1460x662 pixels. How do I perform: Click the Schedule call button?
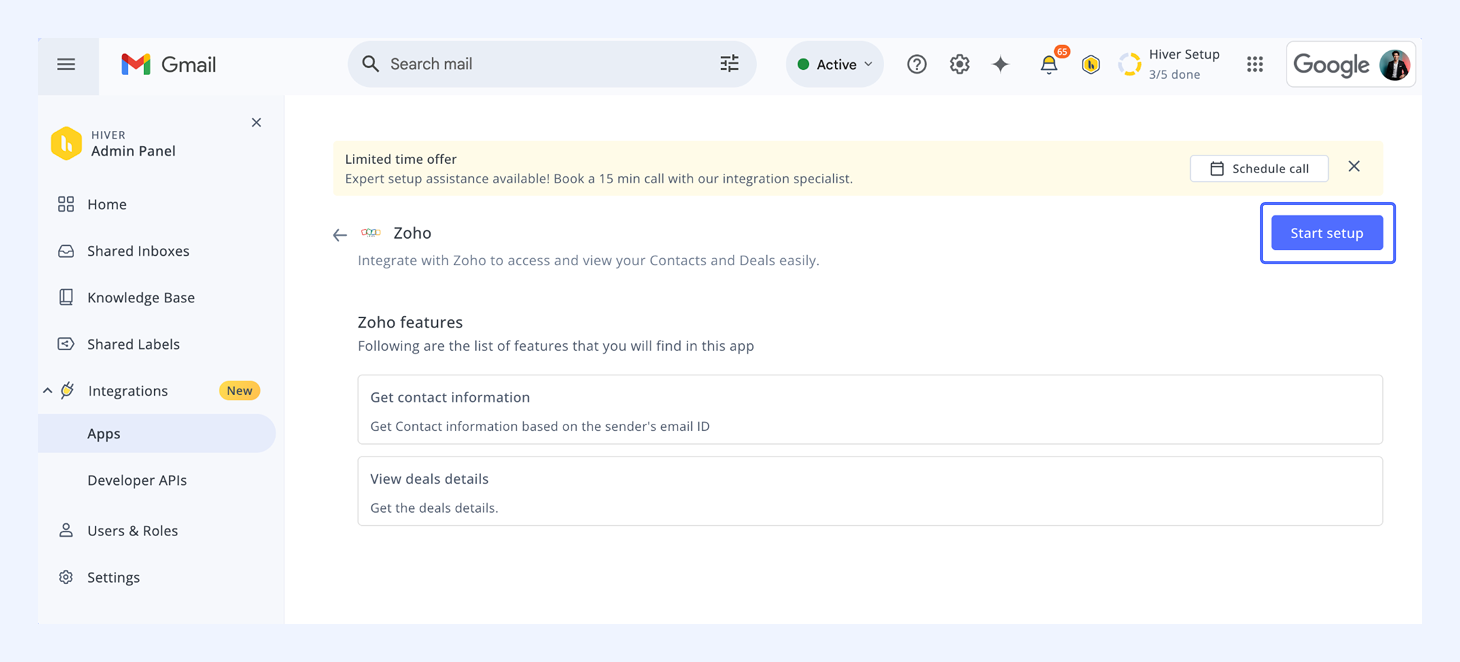pyautogui.click(x=1259, y=168)
